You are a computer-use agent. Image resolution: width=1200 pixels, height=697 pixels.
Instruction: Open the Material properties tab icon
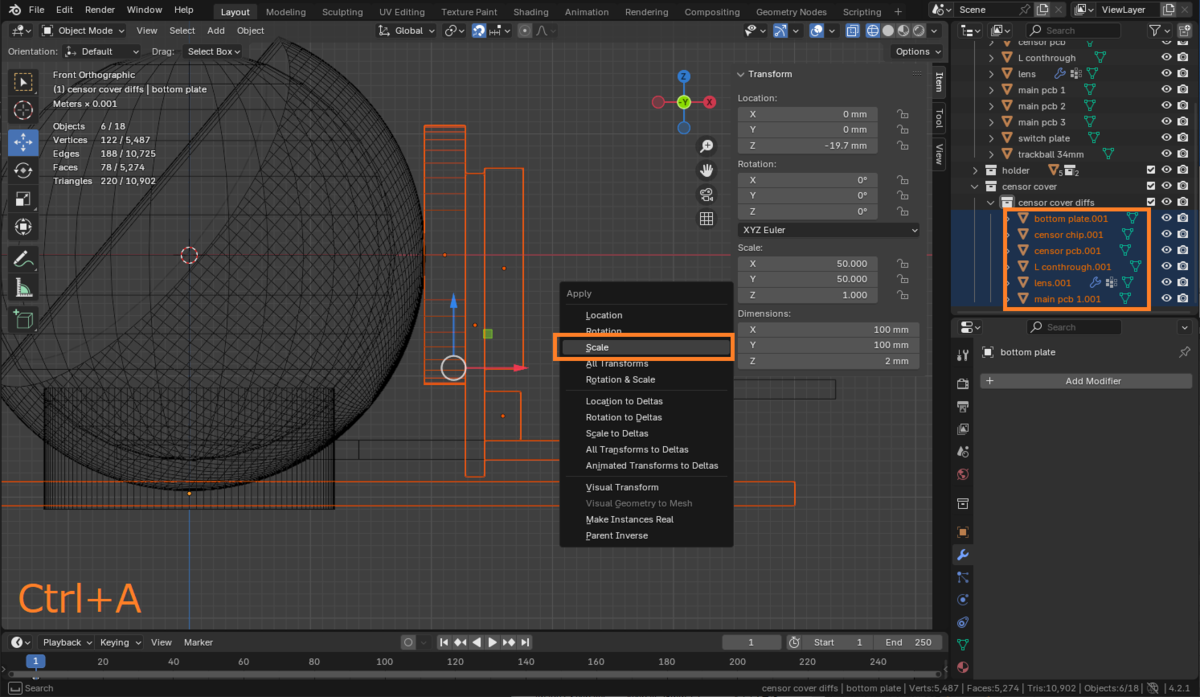(x=962, y=667)
